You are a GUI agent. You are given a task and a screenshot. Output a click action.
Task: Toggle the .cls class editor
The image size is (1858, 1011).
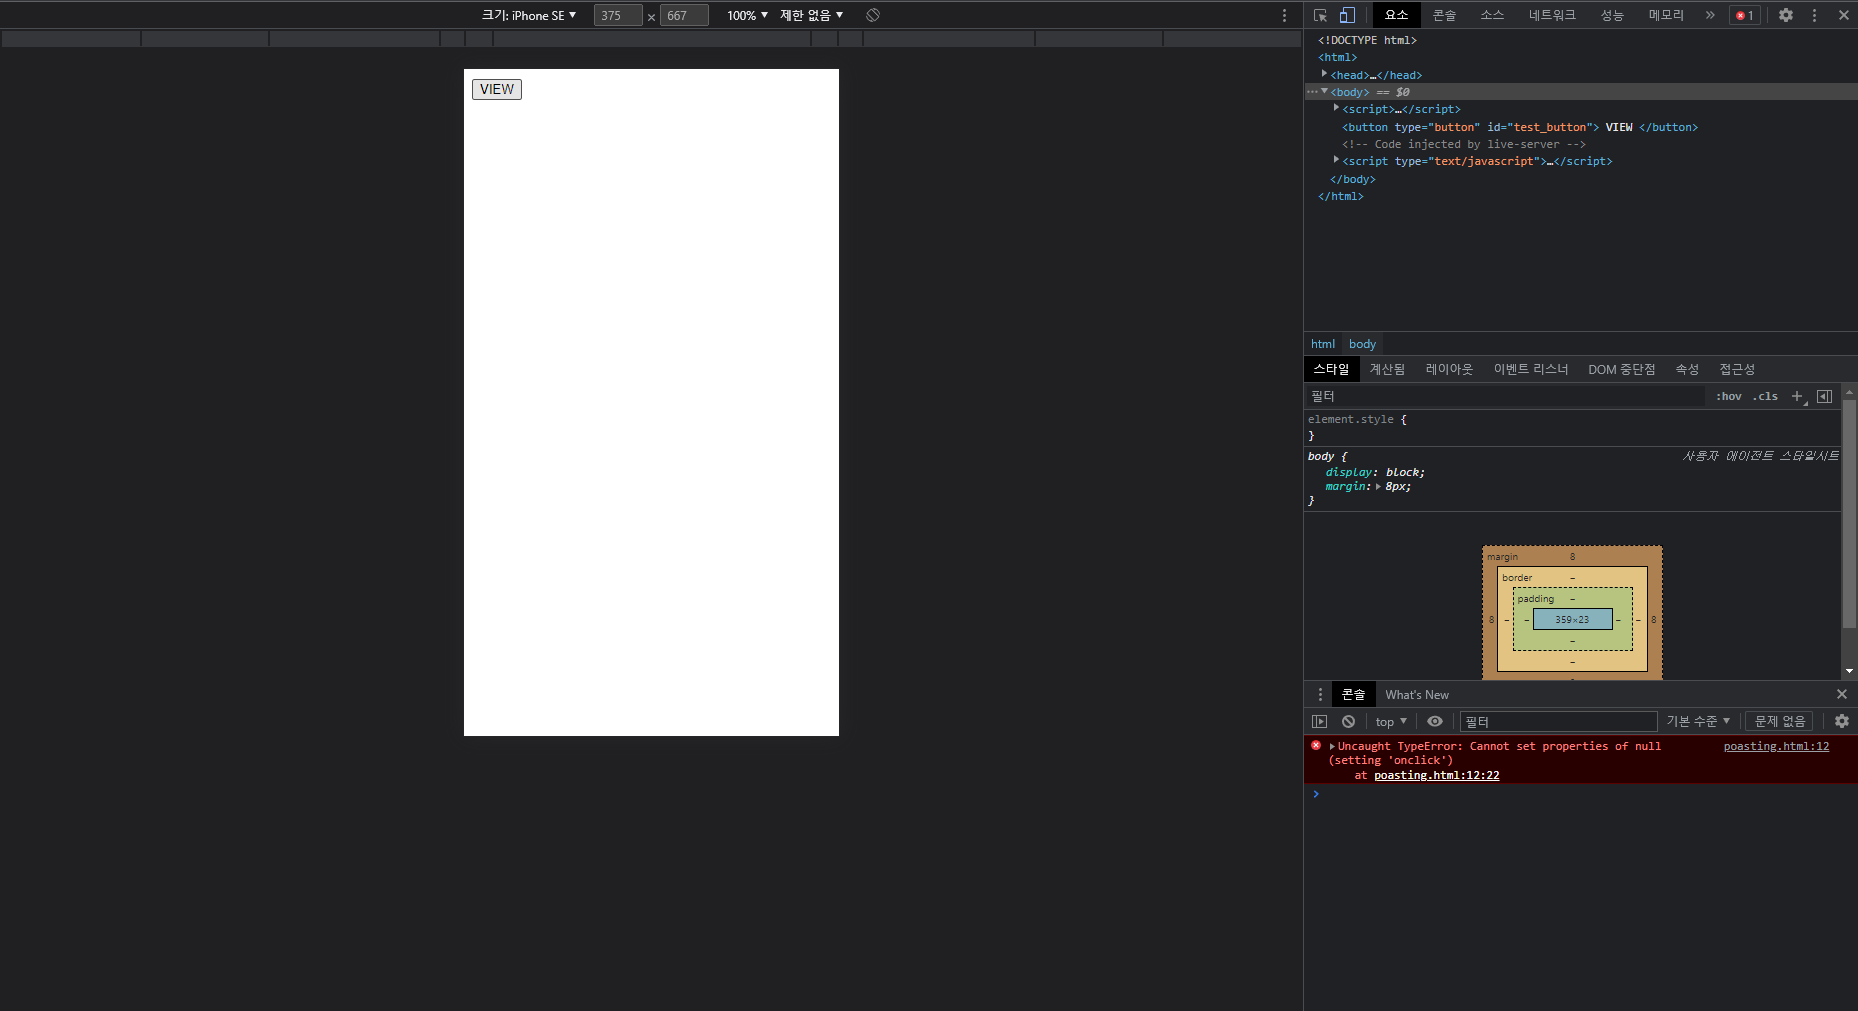click(1765, 396)
